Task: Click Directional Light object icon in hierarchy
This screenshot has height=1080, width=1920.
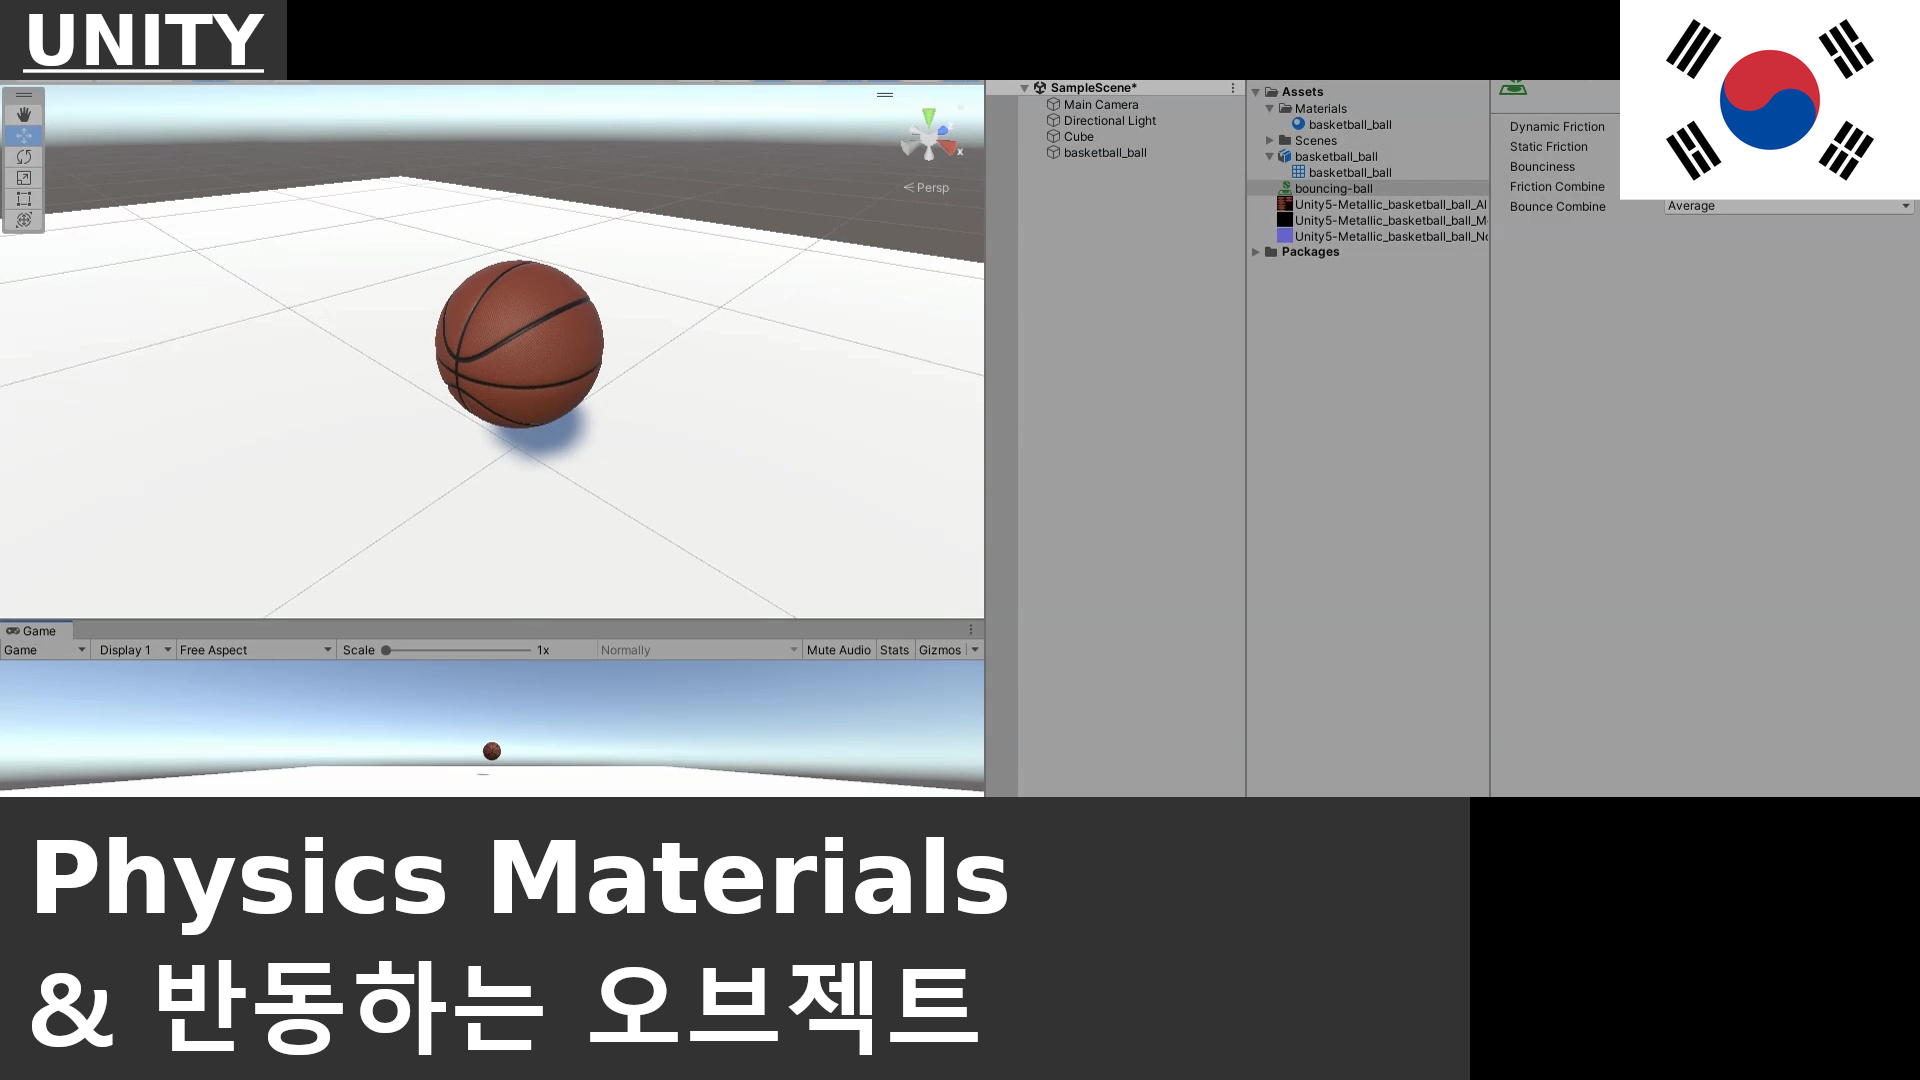Action: [x=1053, y=121]
